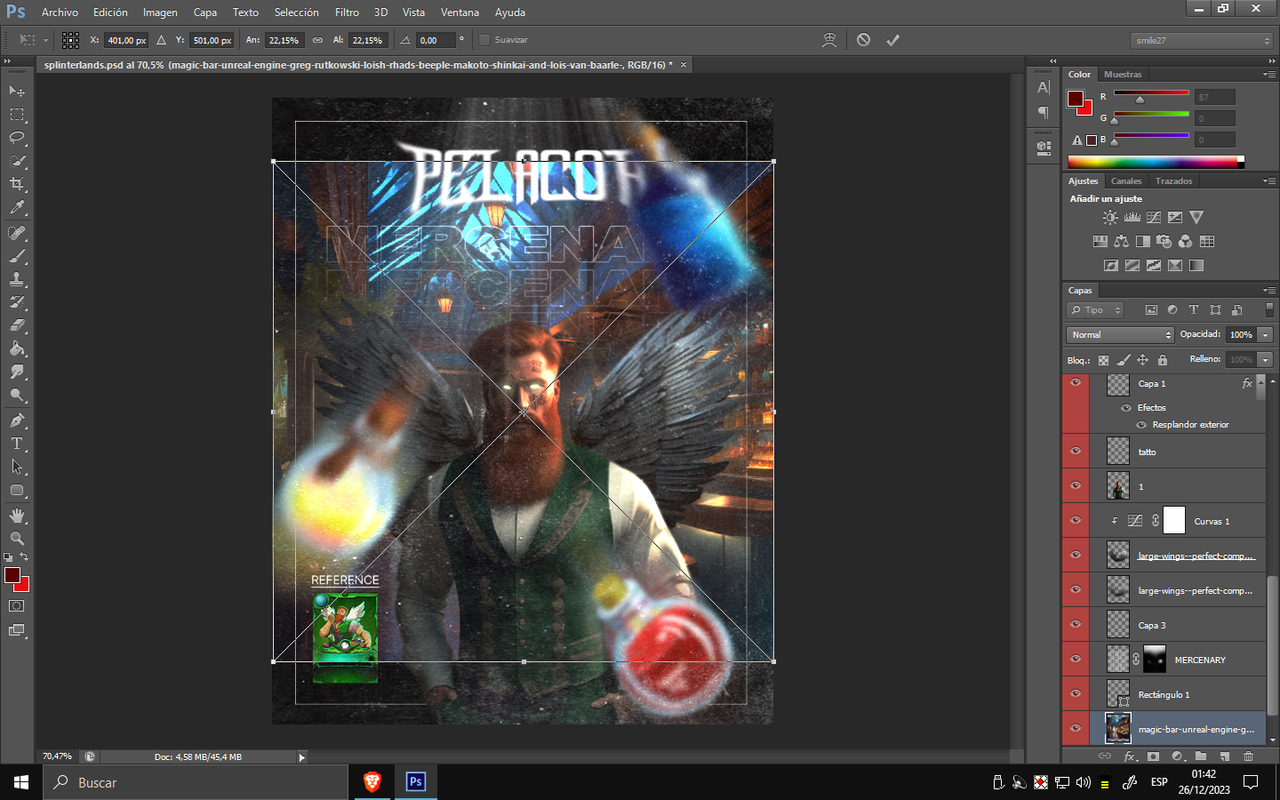Open the Filtro menu
The height and width of the screenshot is (800, 1280).
pyautogui.click(x=347, y=12)
